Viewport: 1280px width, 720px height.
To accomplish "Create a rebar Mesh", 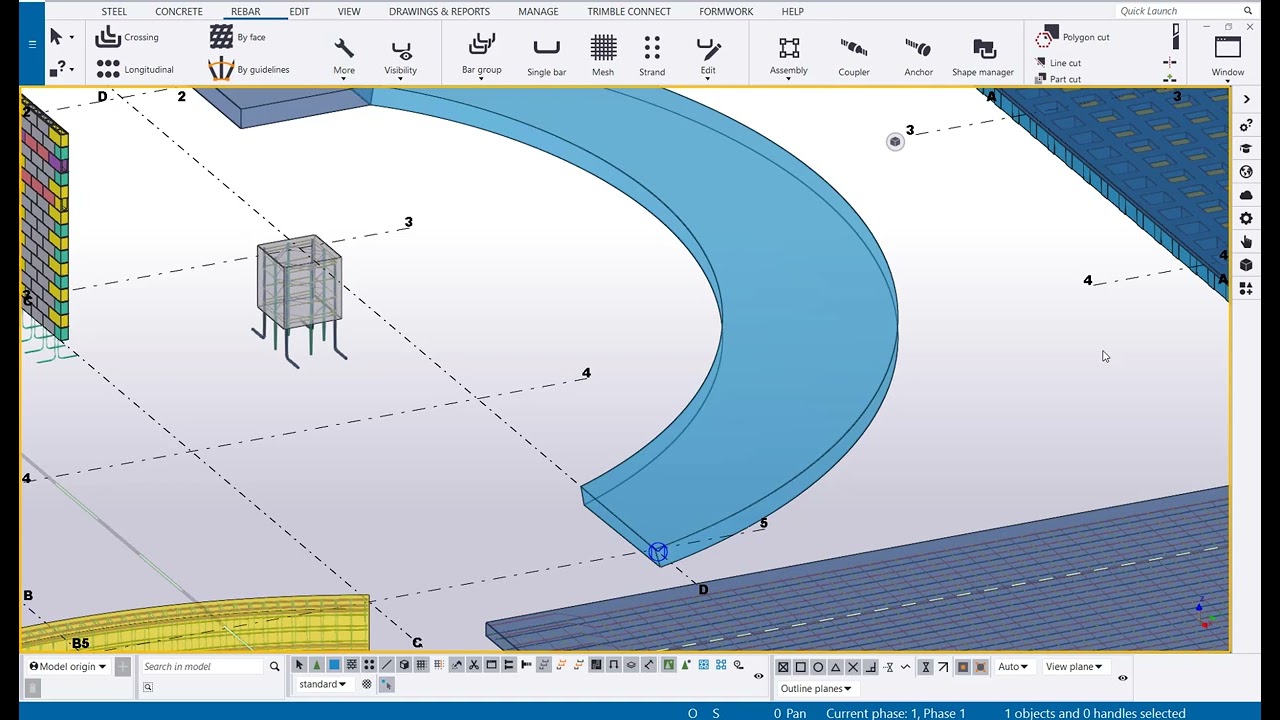I will coord(603,55).
